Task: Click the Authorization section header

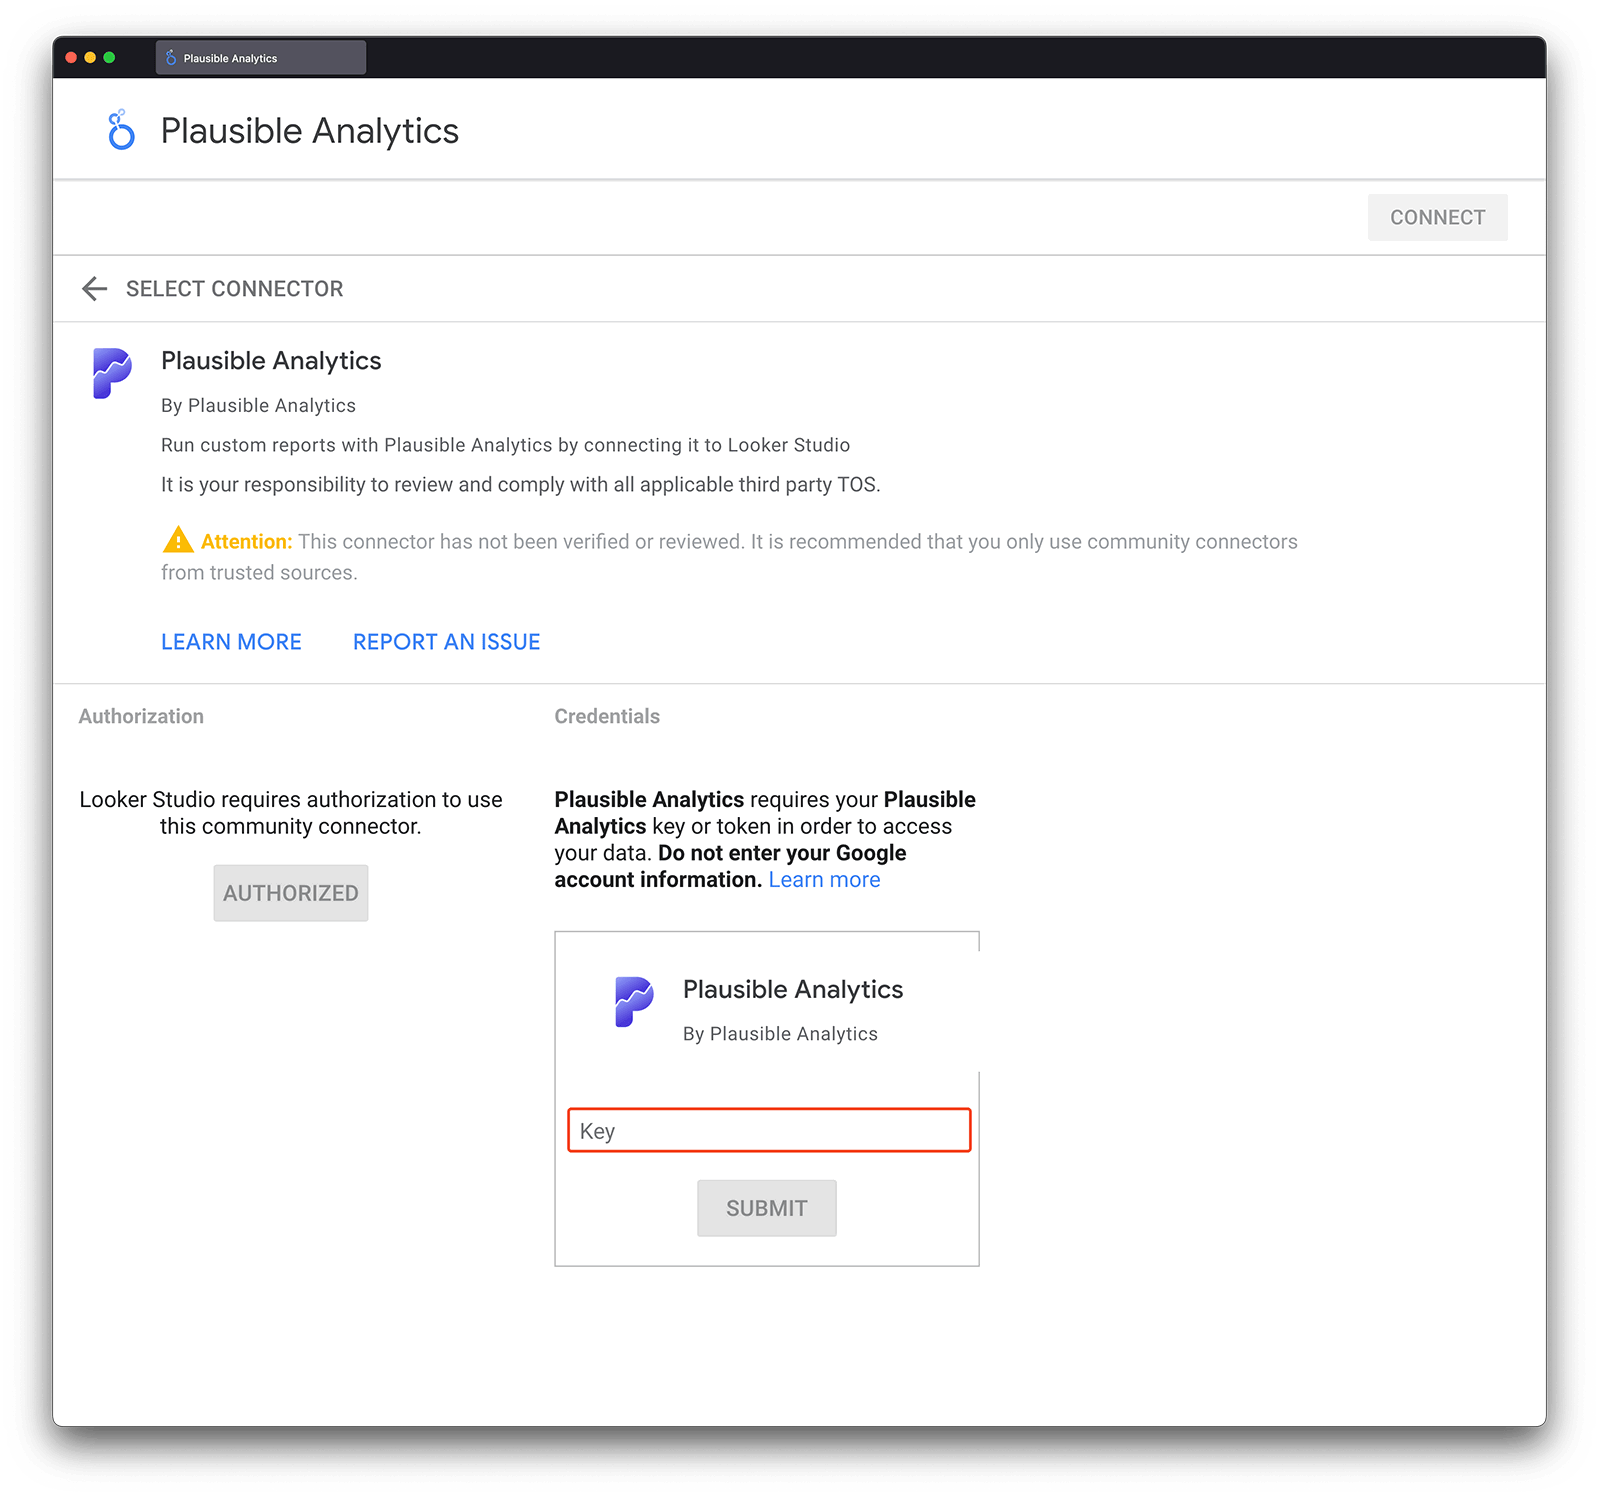Action: (141, 716)
